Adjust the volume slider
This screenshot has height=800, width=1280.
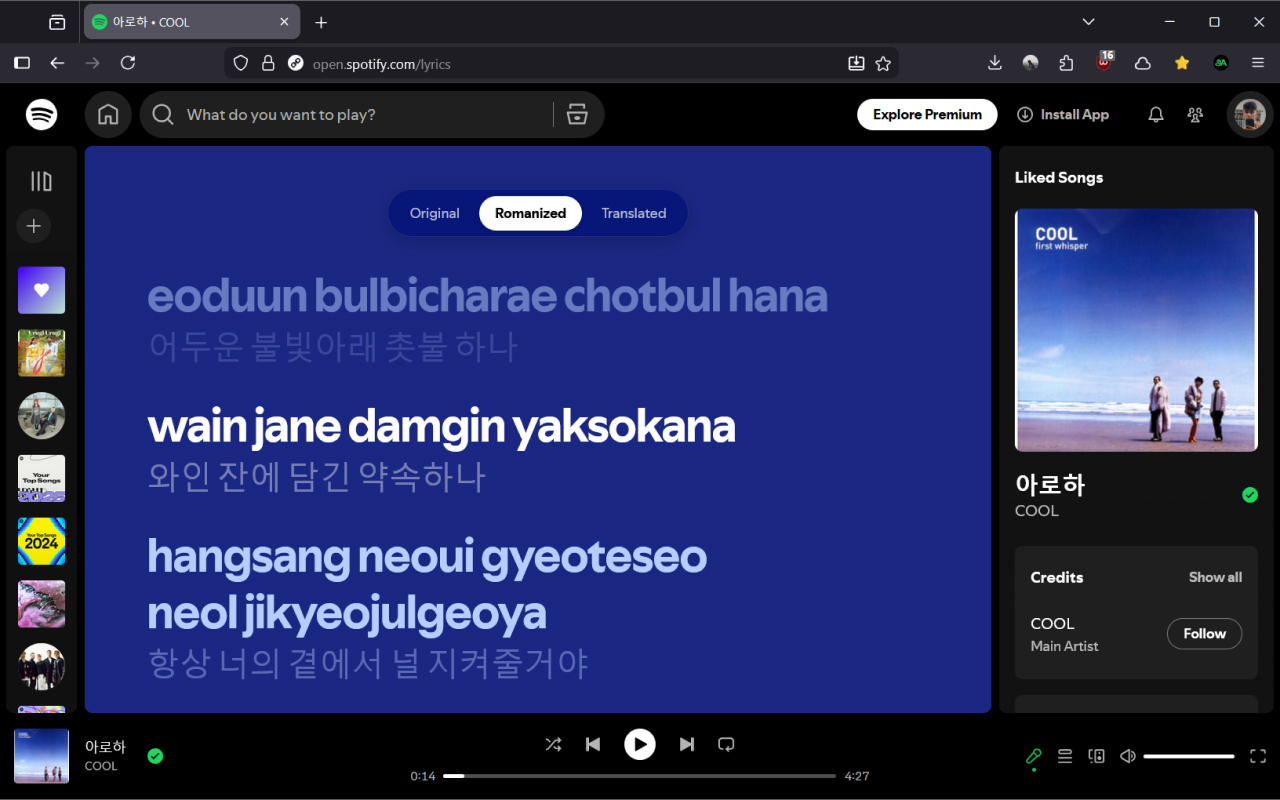(x=1189, y=757)
